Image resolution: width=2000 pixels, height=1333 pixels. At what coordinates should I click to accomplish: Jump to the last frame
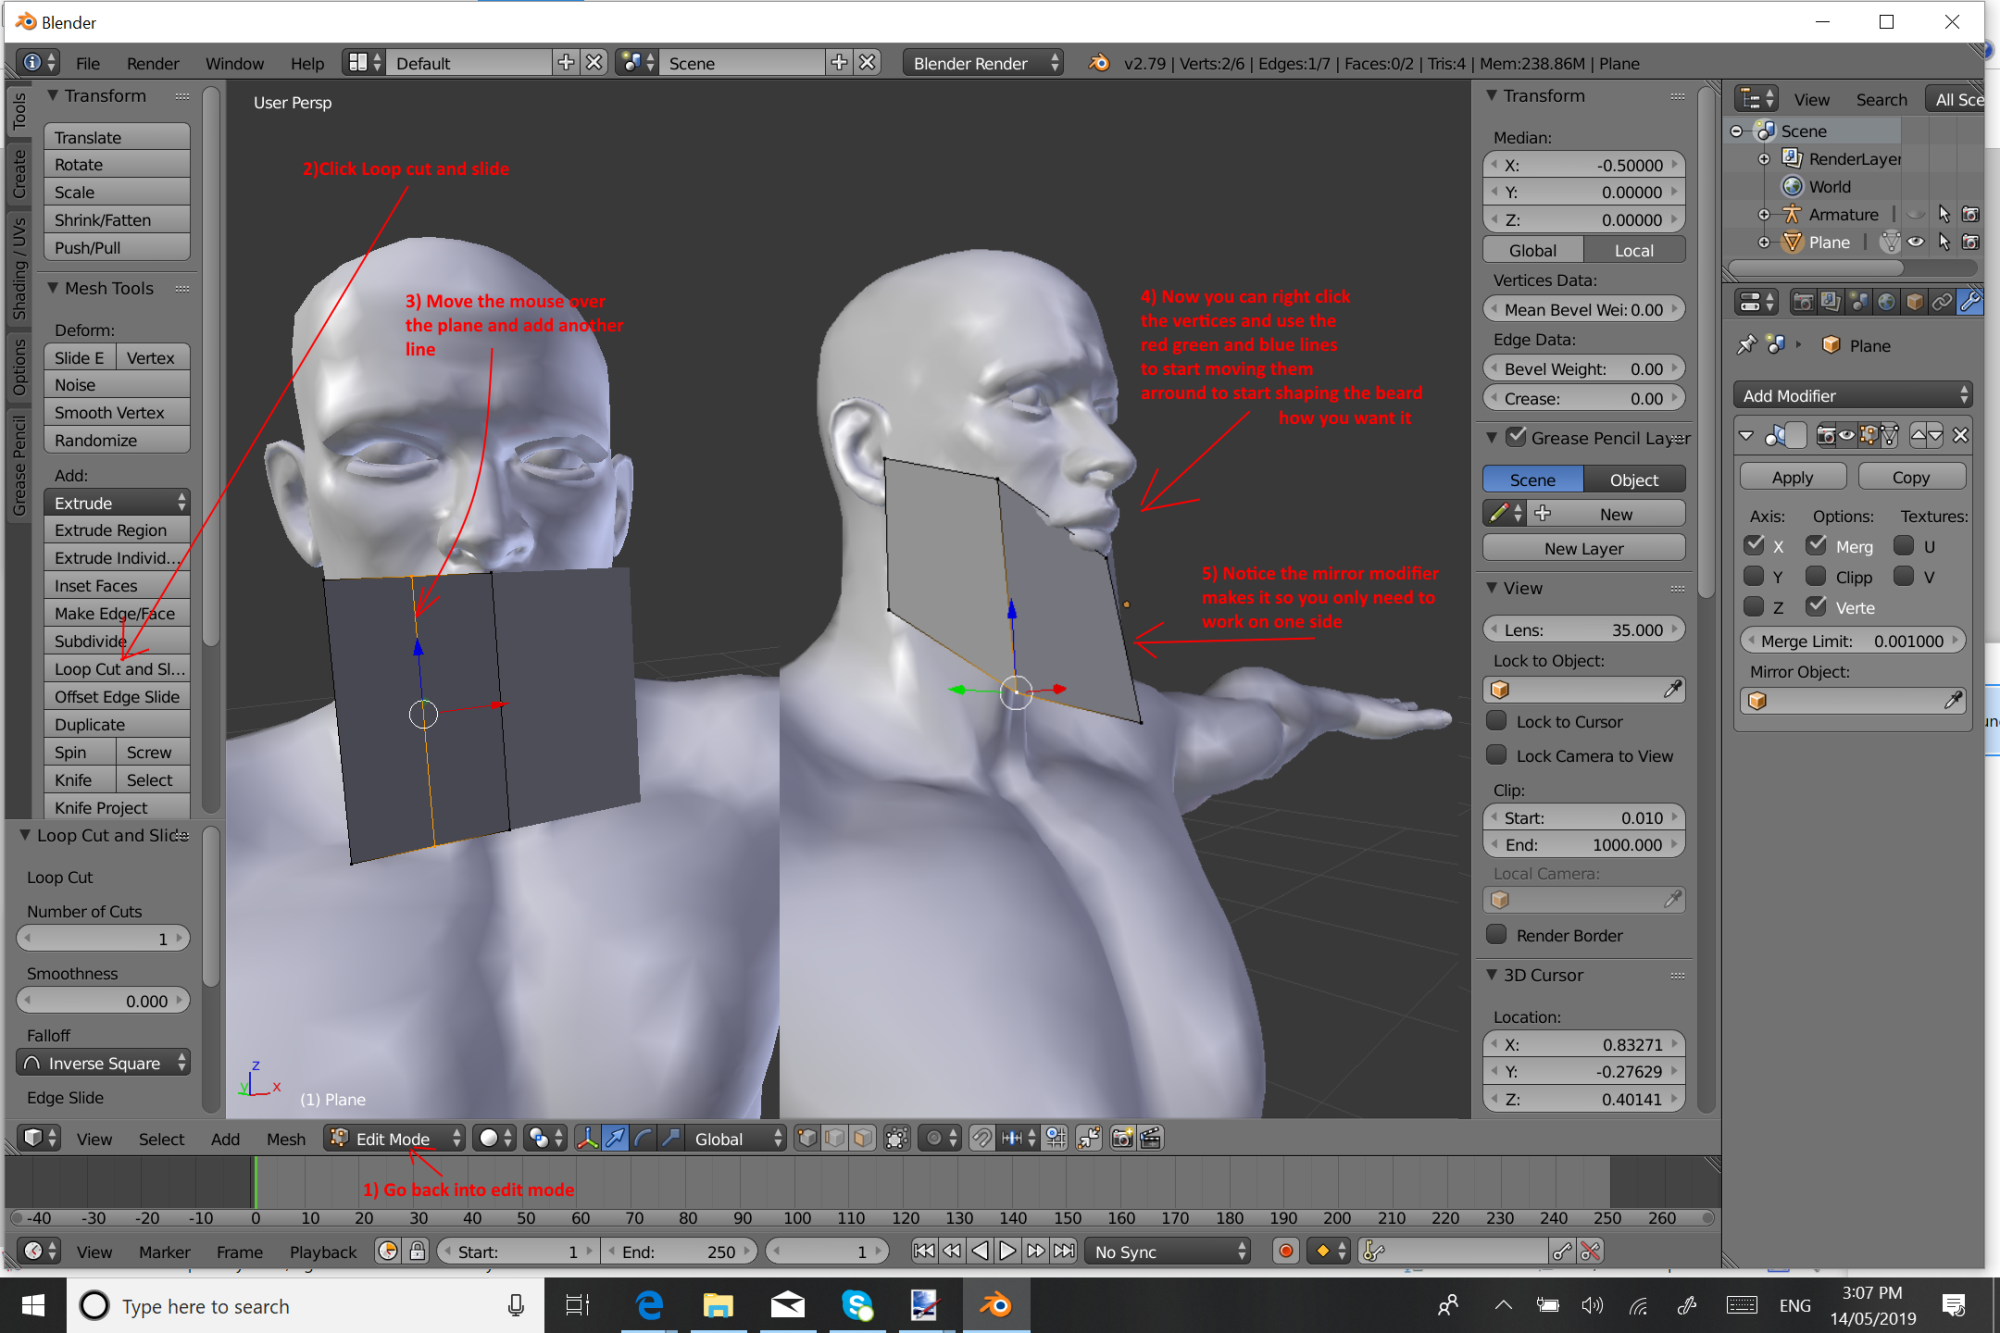pyautogui.click(x=1065, y=1251)
